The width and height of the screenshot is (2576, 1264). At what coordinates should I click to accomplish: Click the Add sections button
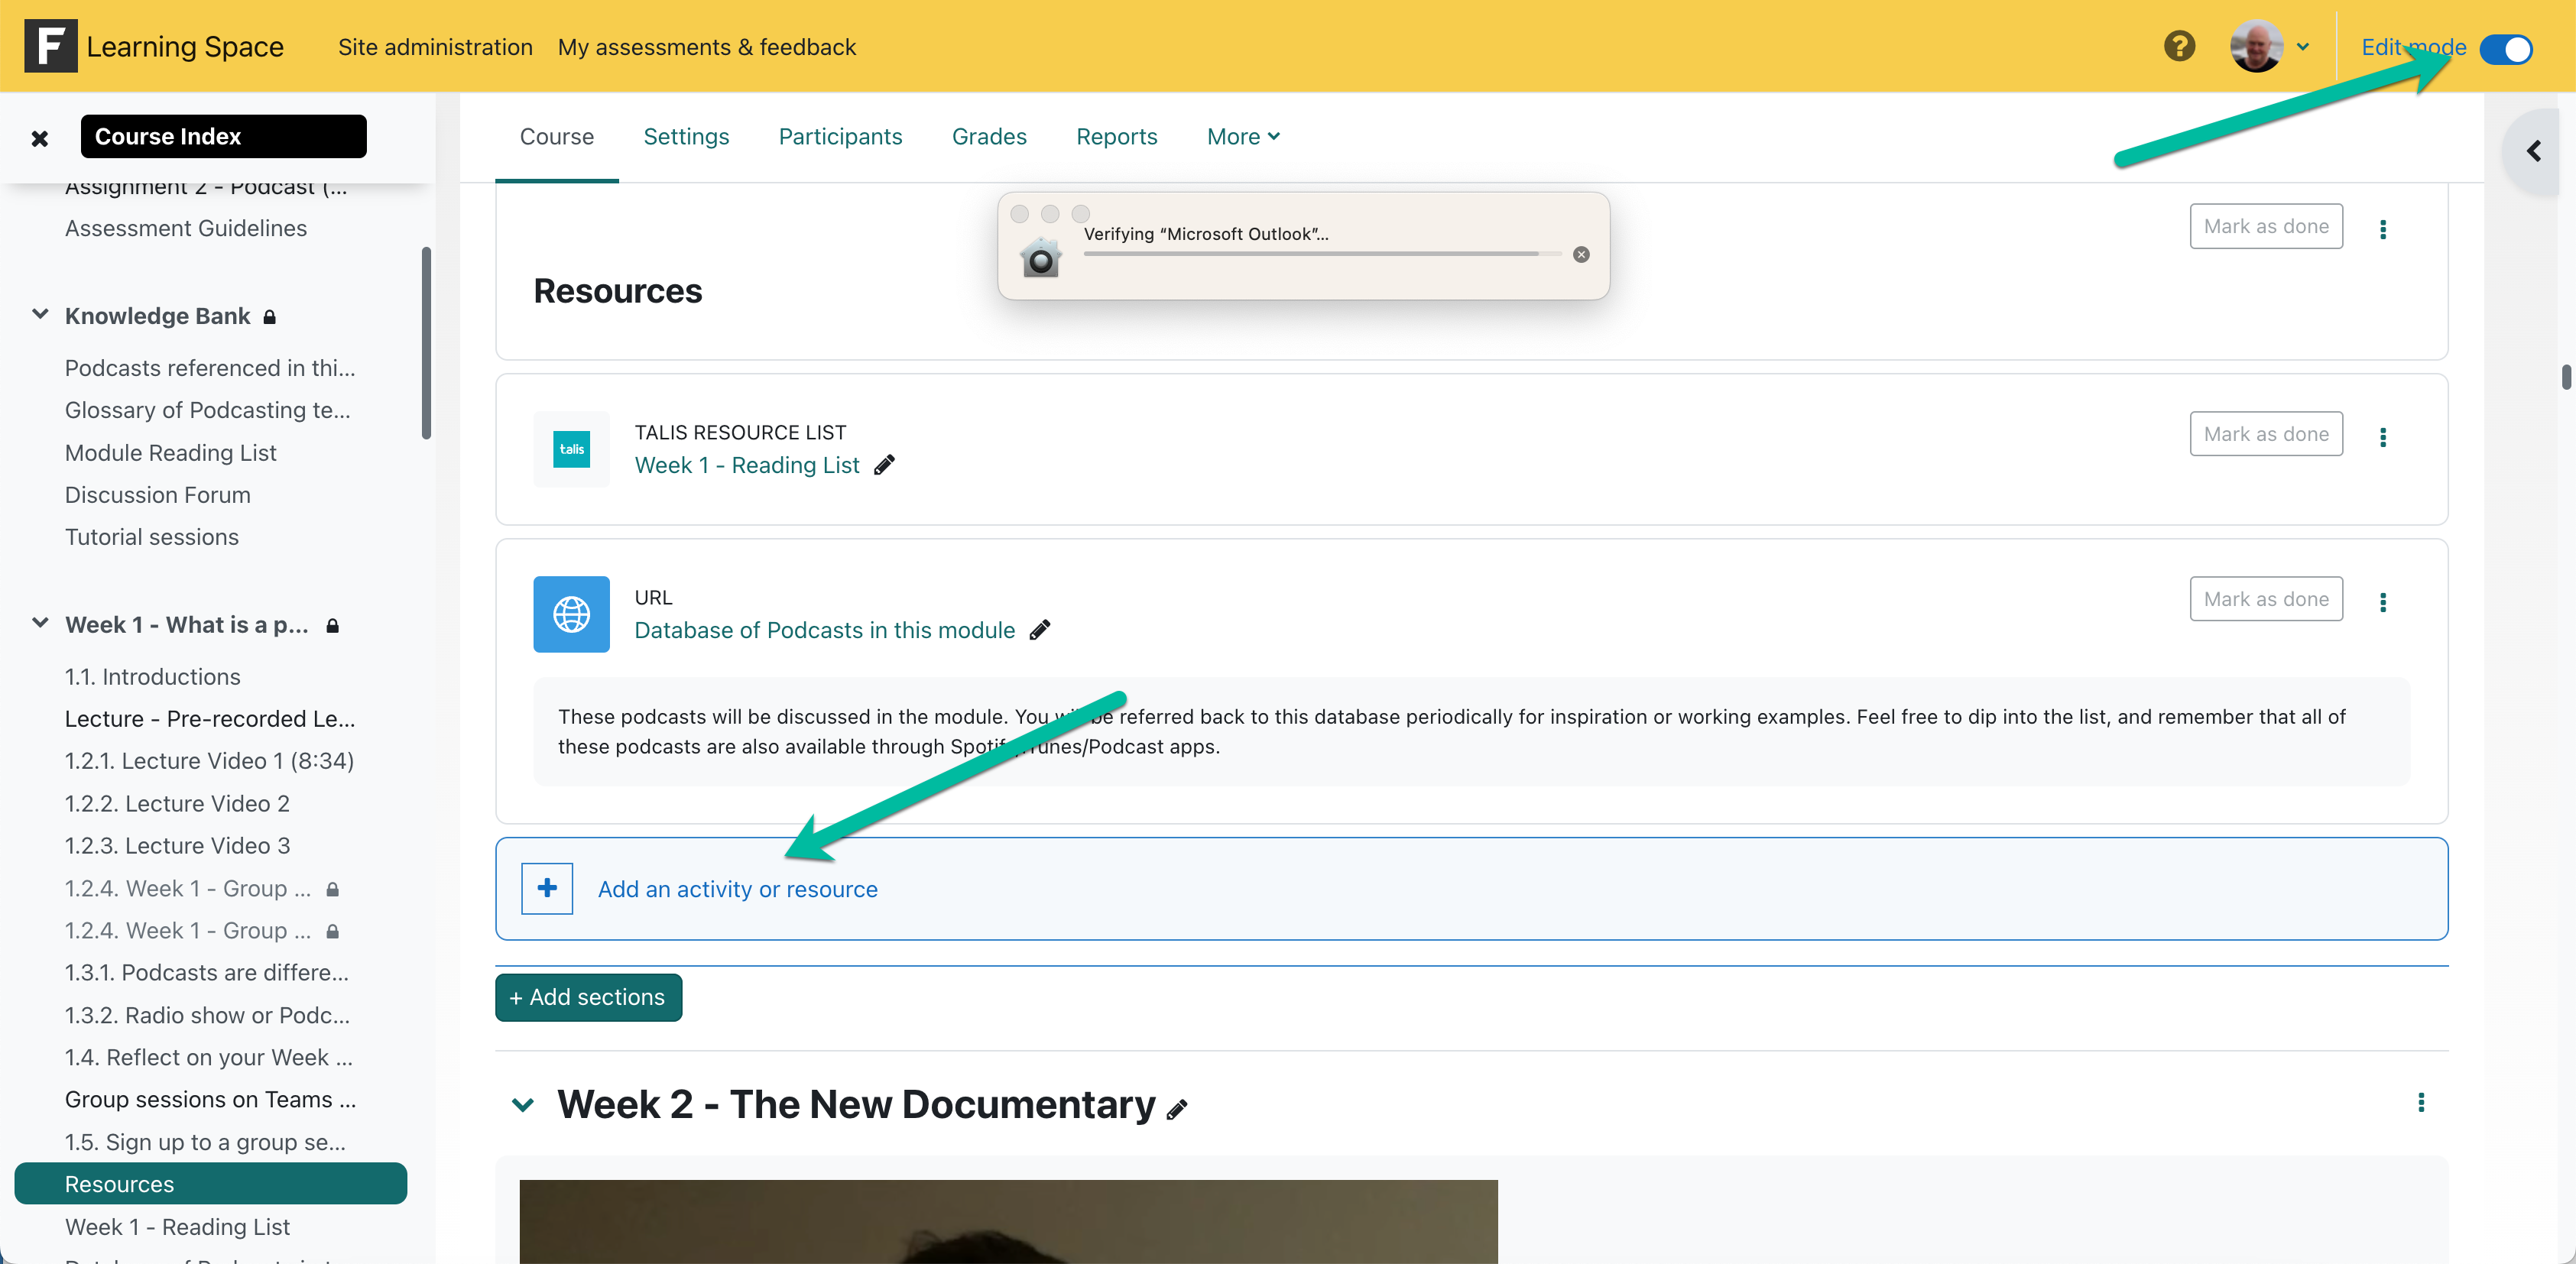click(x=588, y=997)
